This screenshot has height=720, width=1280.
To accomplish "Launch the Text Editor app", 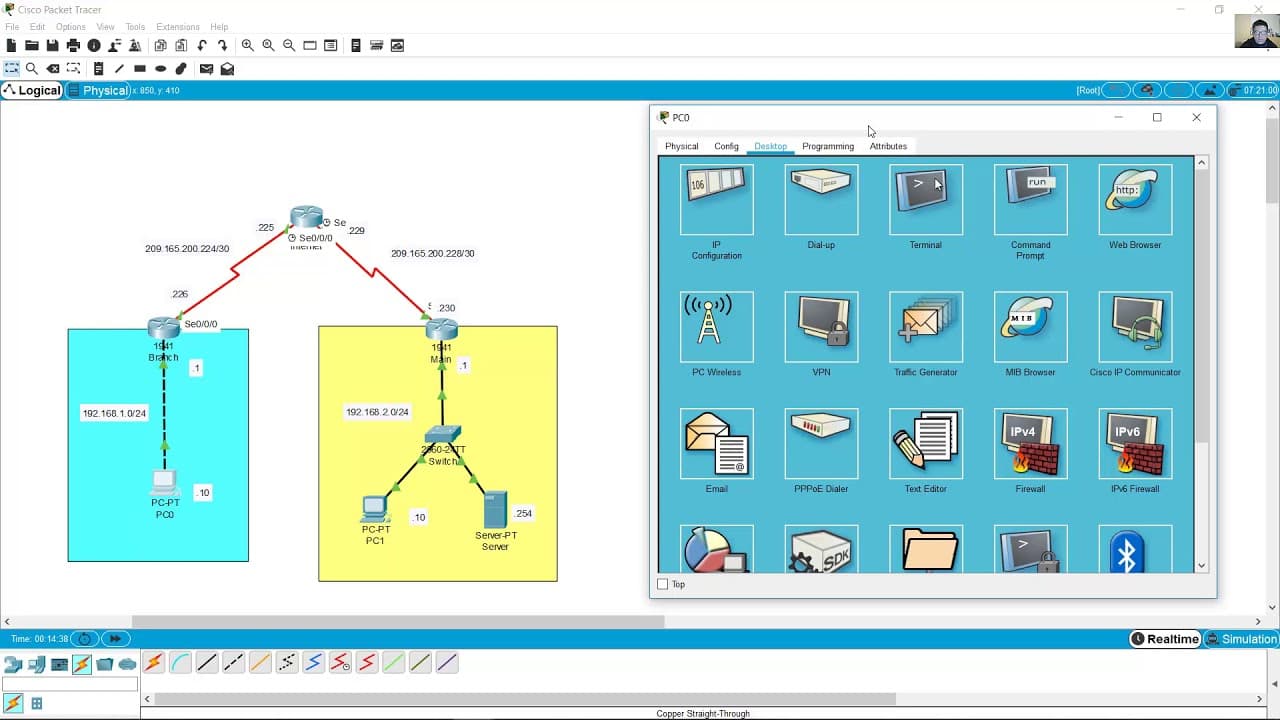I will [x=926, y=444].
